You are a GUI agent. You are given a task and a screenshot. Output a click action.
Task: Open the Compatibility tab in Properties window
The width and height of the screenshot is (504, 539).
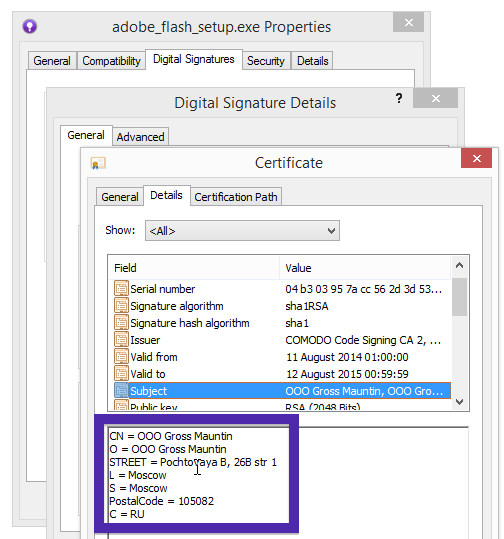(x=111, y=61)
